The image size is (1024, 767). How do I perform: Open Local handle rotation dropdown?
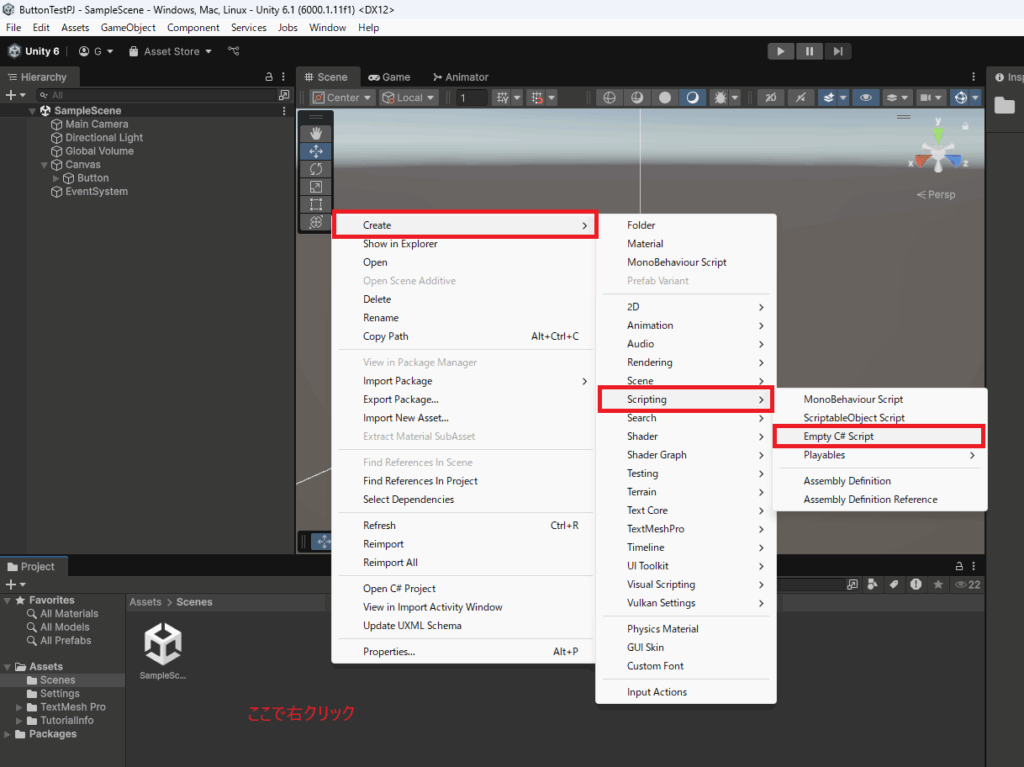coord(409,97)
